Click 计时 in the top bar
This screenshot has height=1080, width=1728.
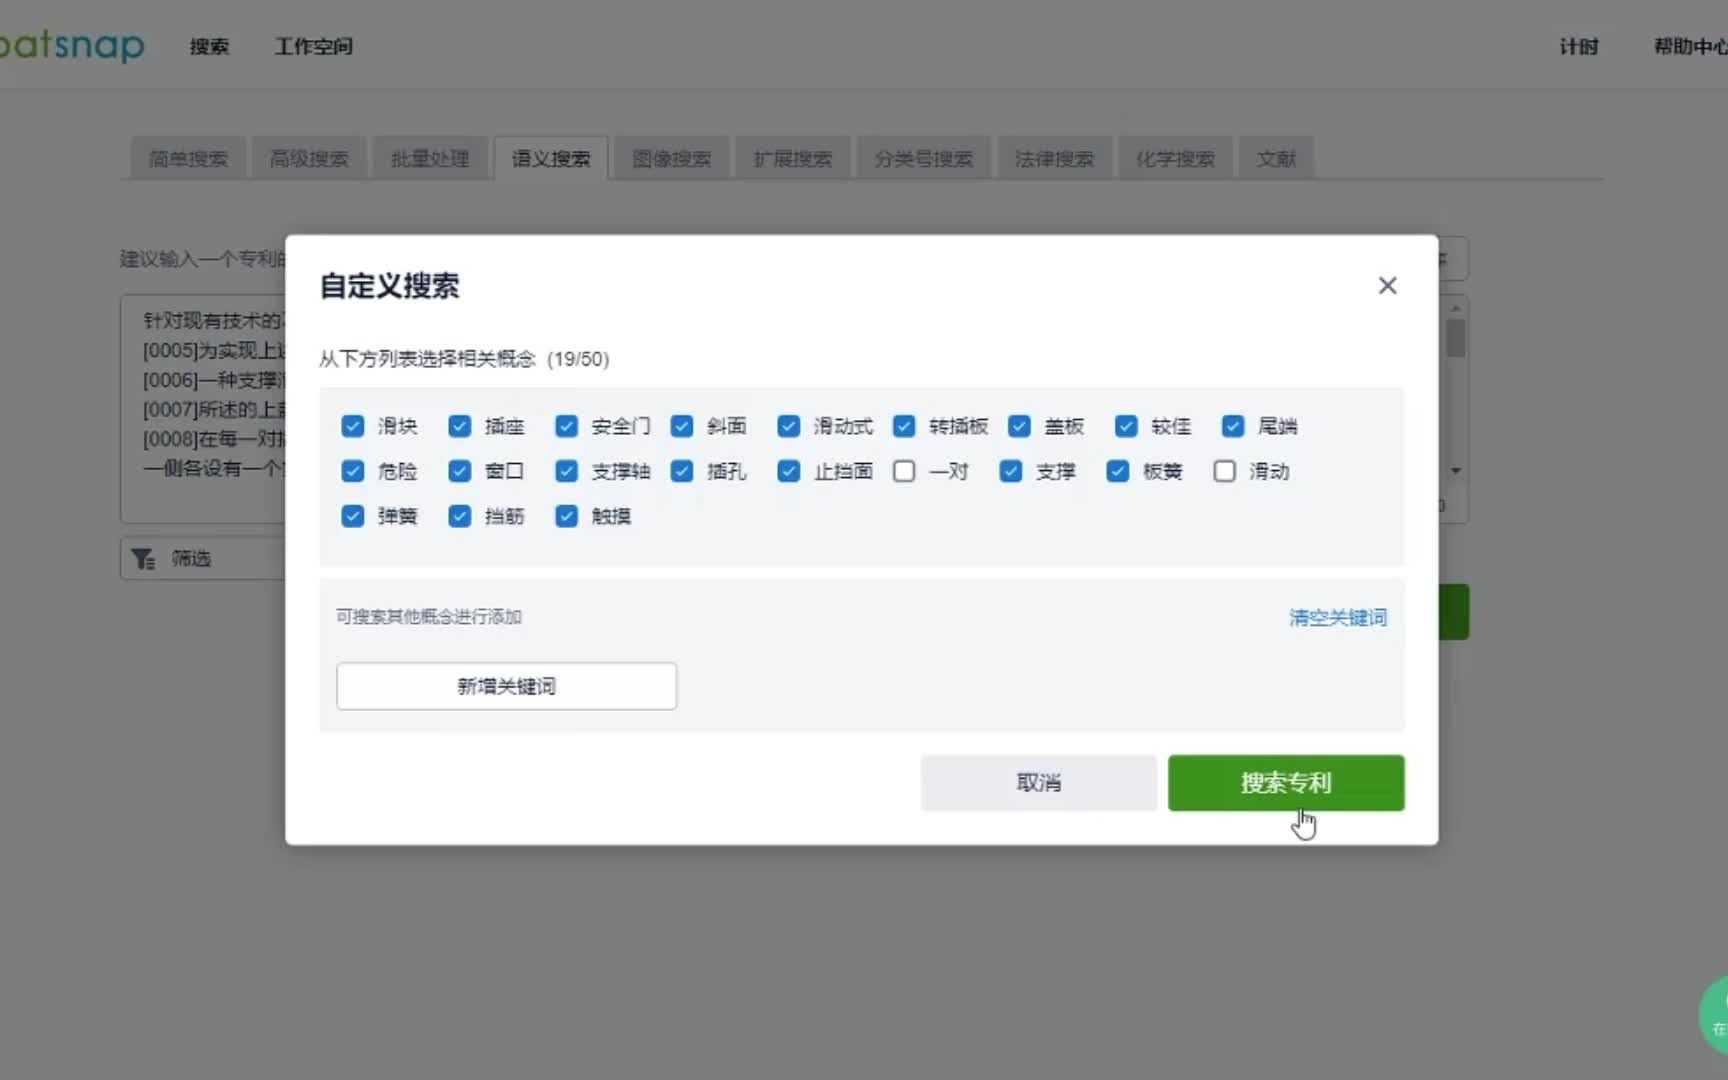[1579, 46]
